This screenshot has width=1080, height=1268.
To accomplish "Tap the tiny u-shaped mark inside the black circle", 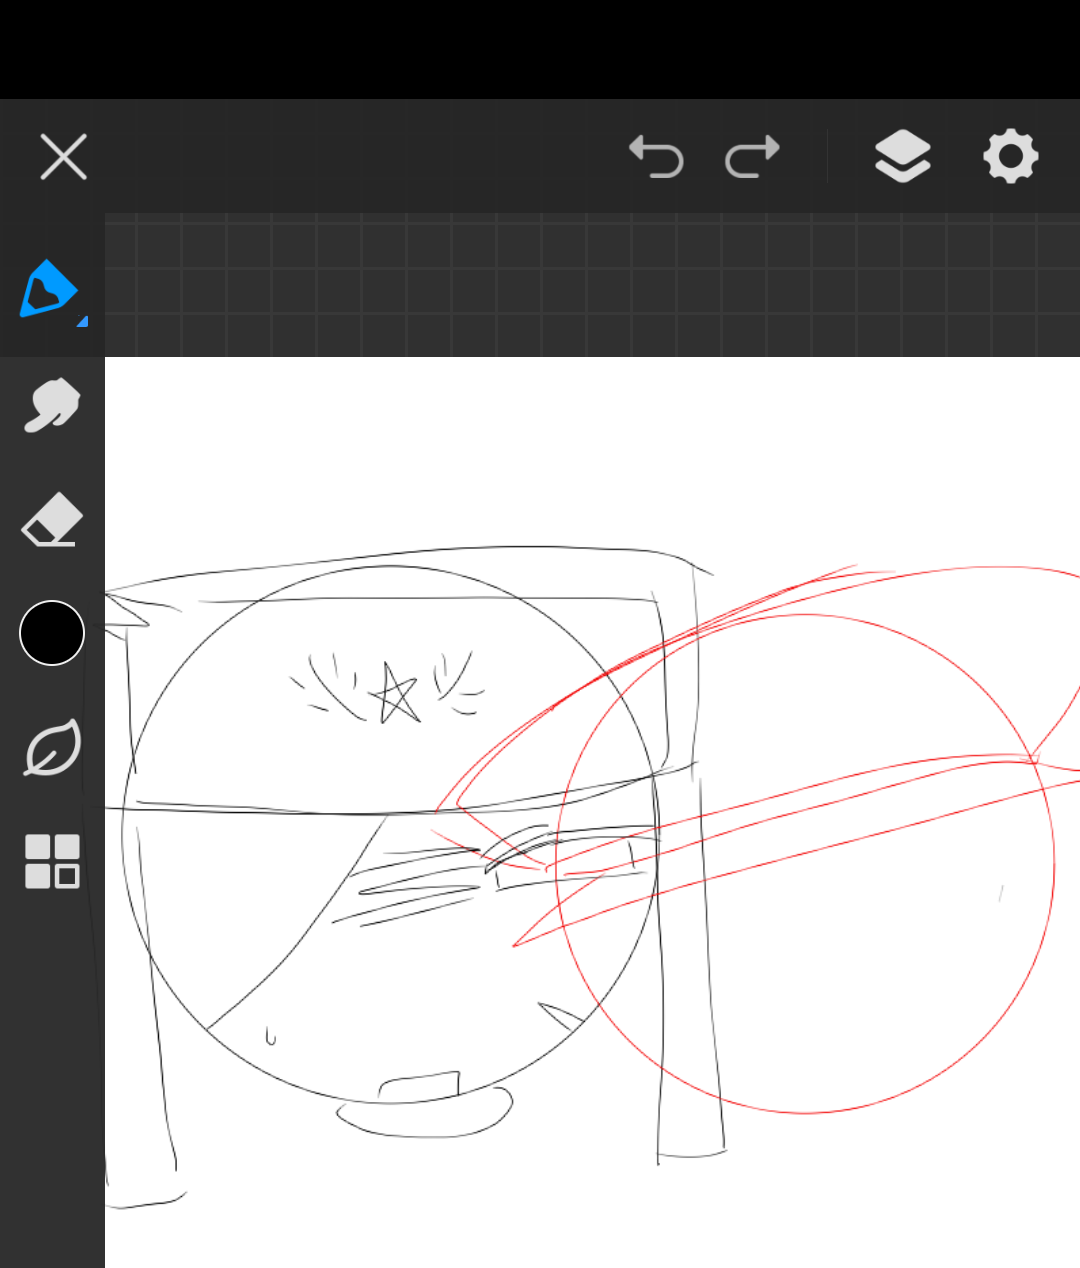I will pos(270,1037).
